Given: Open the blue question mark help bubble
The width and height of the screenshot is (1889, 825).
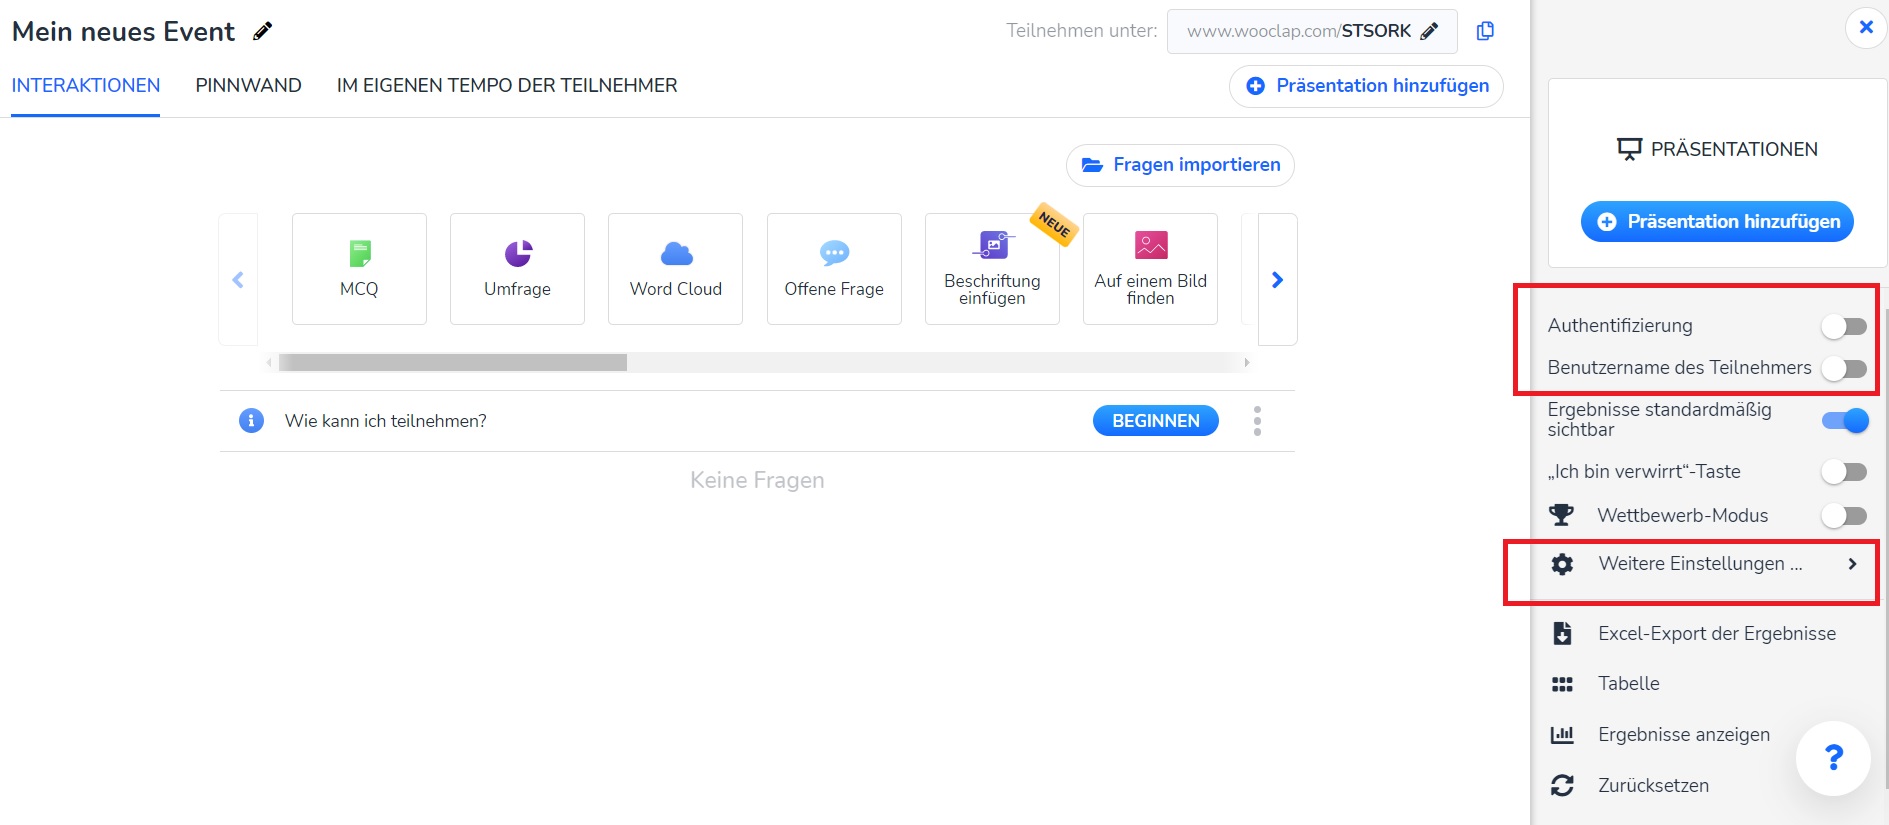Looking at the screenshot, I should 1833,758.
